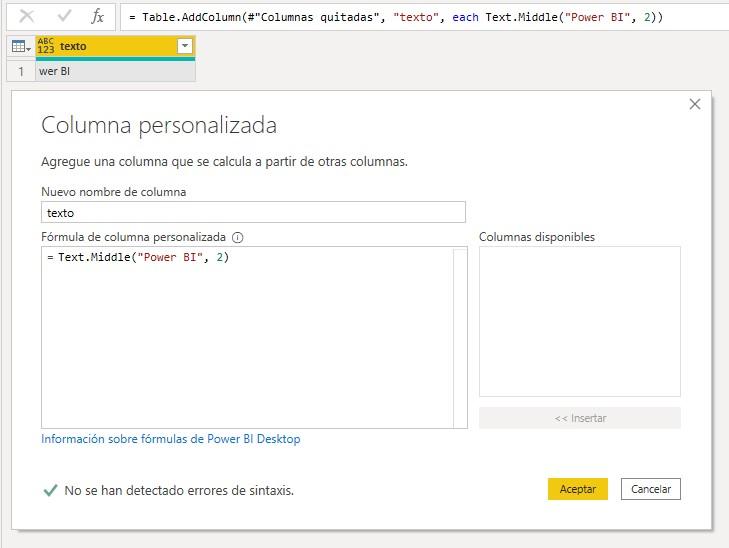729x548 pixels.
Task: Close the Columna personalizada dialog
Action: pos(695,104)
